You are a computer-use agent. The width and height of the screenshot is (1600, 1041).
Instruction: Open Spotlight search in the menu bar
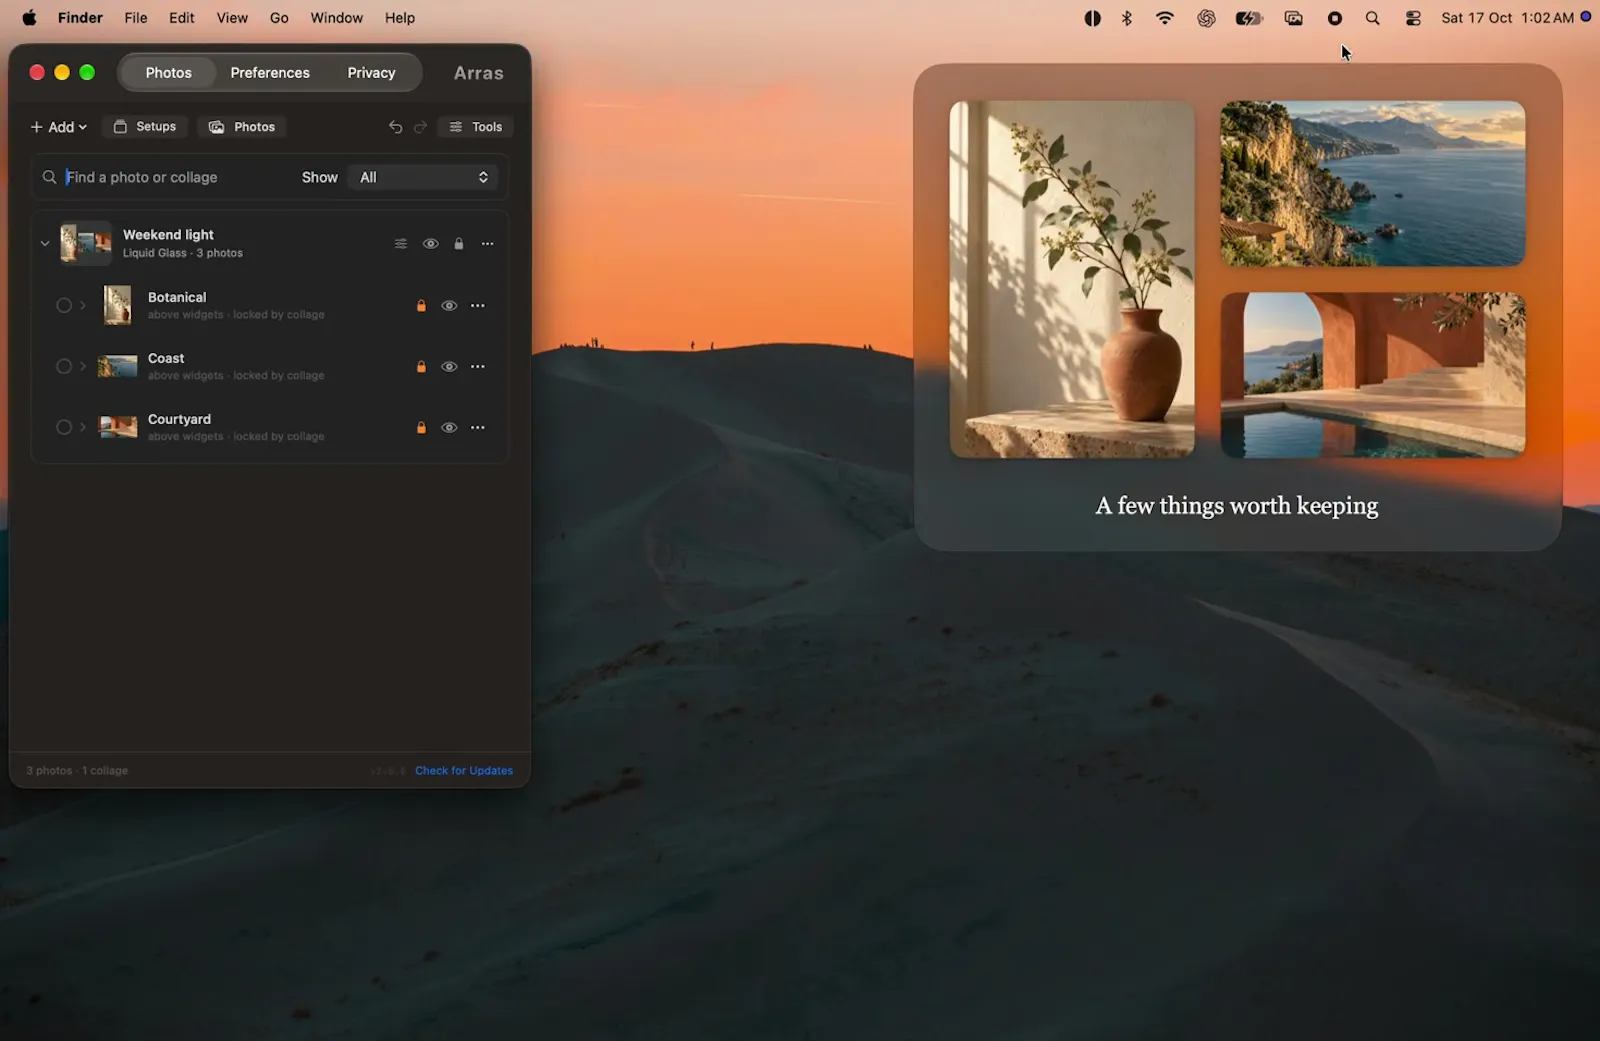click(1373, 18)
